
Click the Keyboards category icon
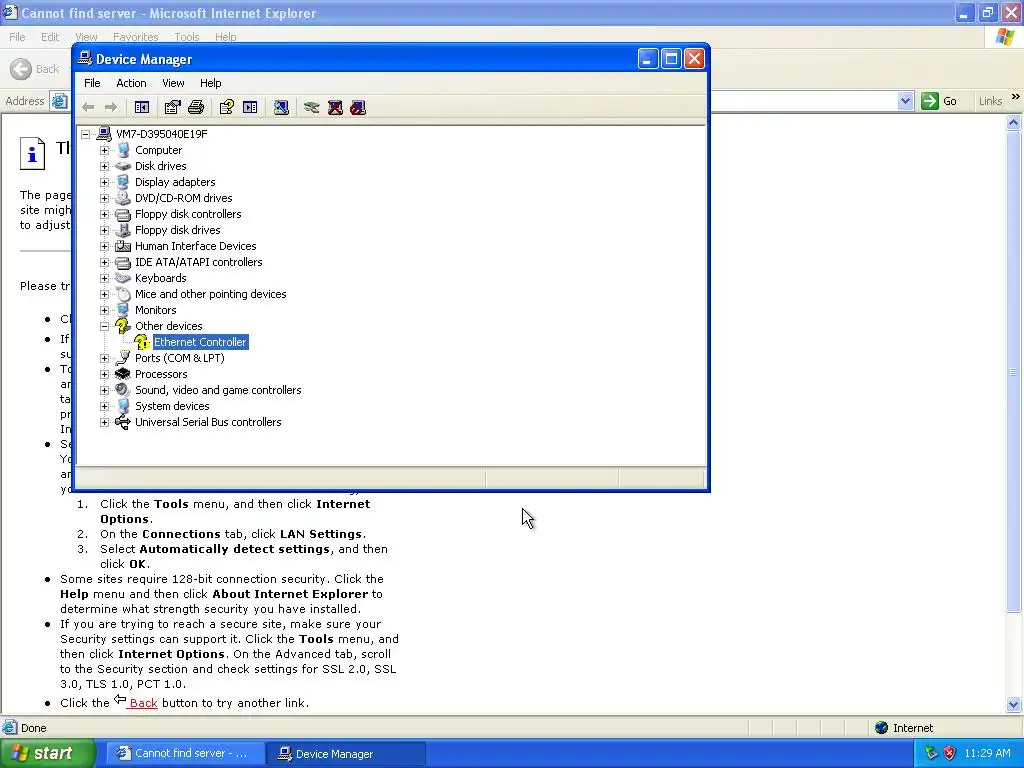(x=123, y=278)
